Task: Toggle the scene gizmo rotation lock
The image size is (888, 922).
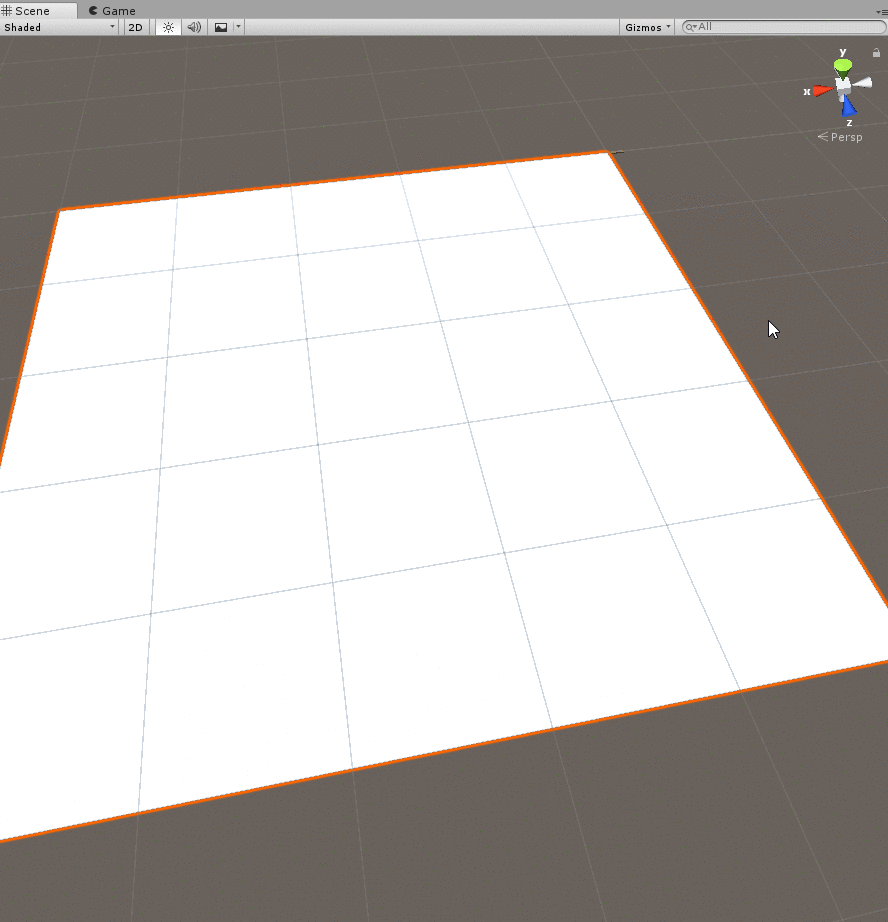Action: click(x=876, y=53)
